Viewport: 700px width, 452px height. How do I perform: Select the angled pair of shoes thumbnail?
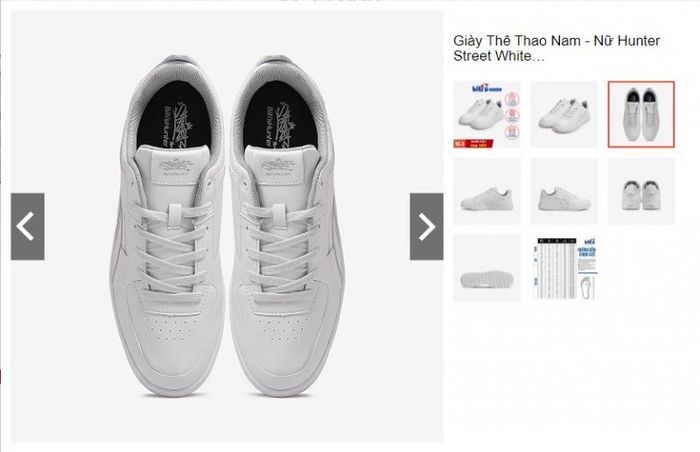[x=564, y=114]
